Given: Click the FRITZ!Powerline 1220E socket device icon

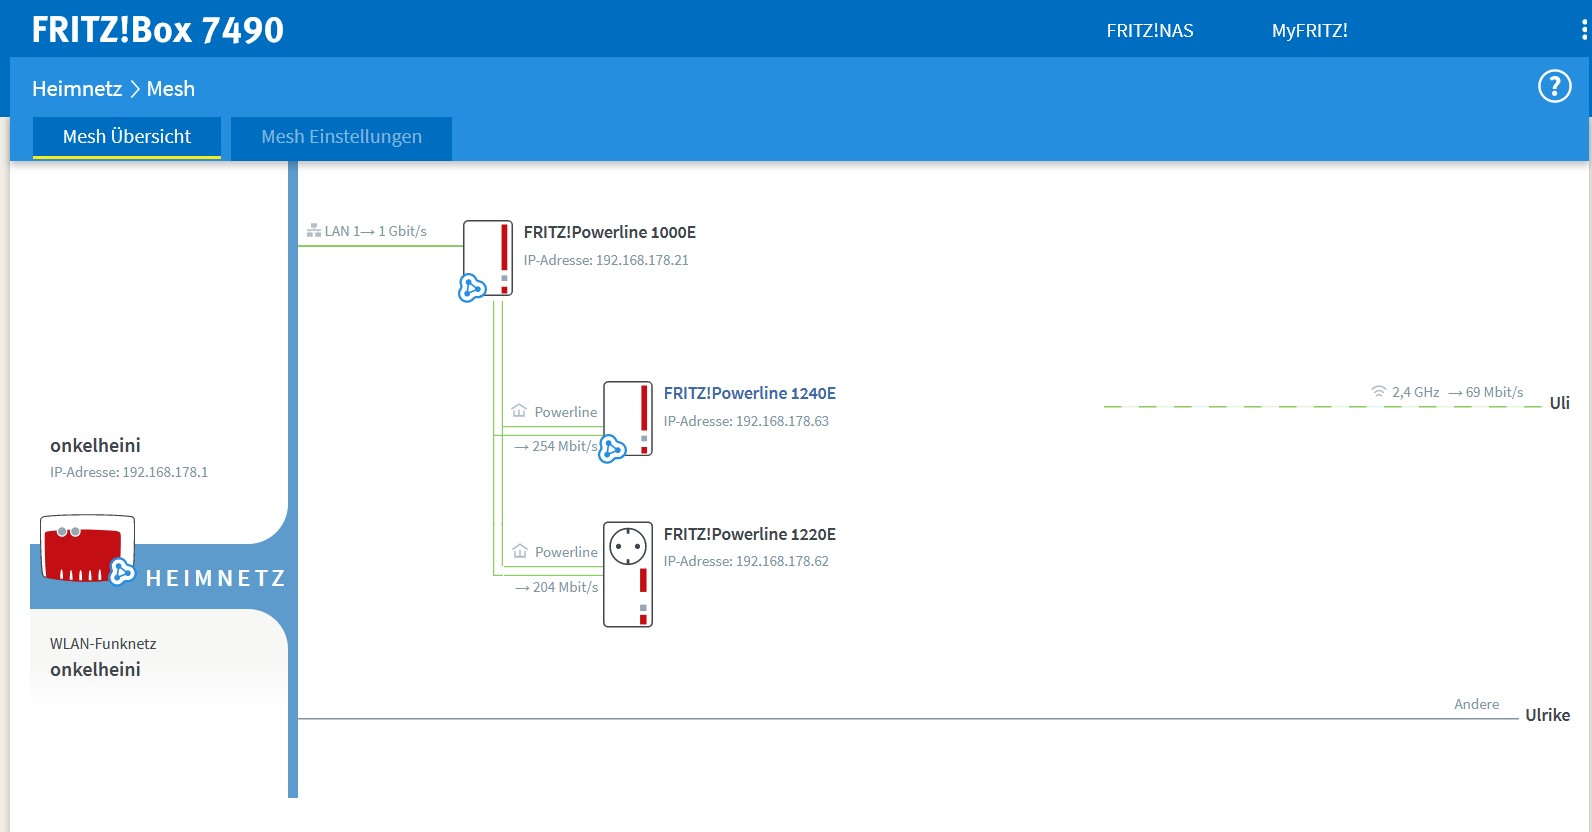Looking at the screenshot, I should click(628, 574).
